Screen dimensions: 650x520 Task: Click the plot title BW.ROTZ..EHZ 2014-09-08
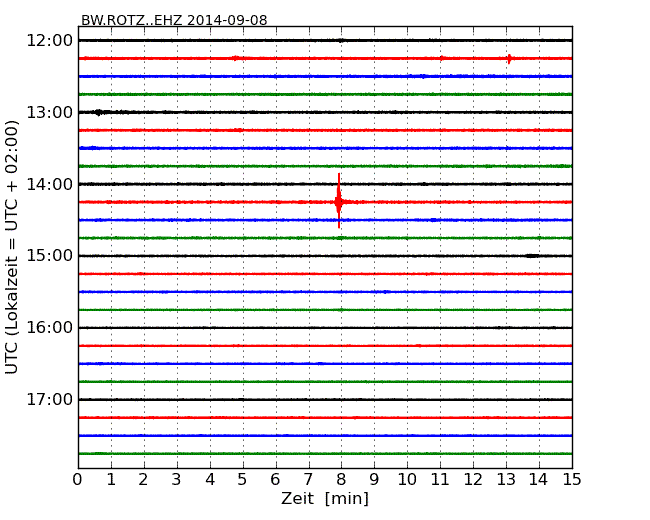[174, 20]
